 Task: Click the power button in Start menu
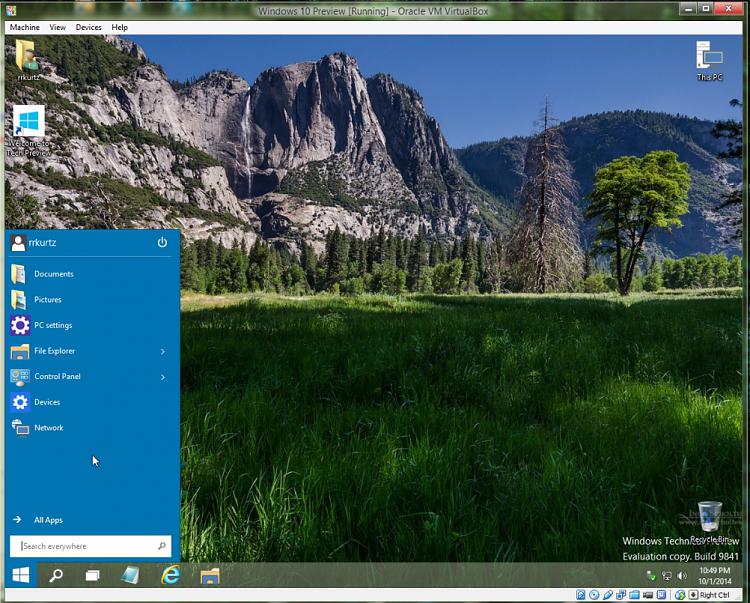point(162,242)
